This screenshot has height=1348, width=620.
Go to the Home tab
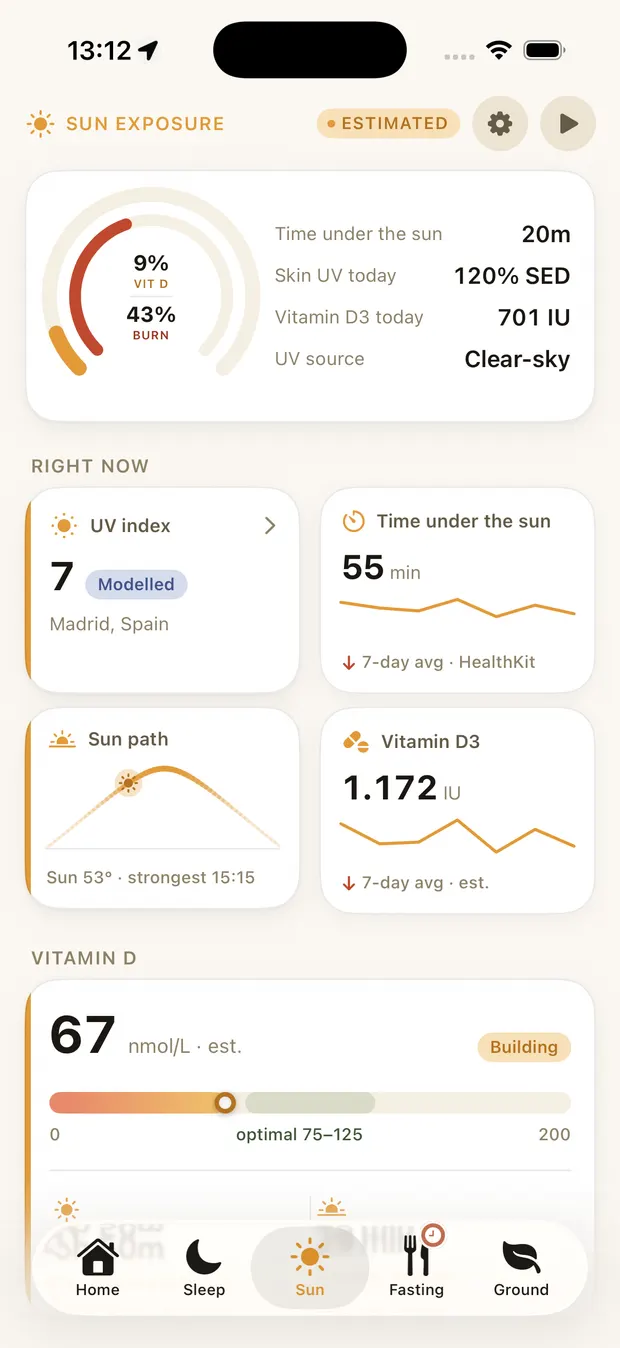click(x=98, y=1269)
